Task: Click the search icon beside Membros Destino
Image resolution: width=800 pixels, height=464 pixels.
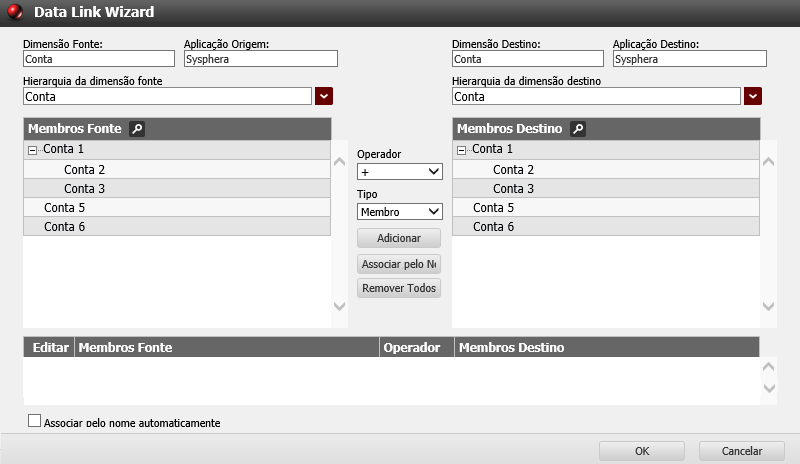Action: [577, 129]
